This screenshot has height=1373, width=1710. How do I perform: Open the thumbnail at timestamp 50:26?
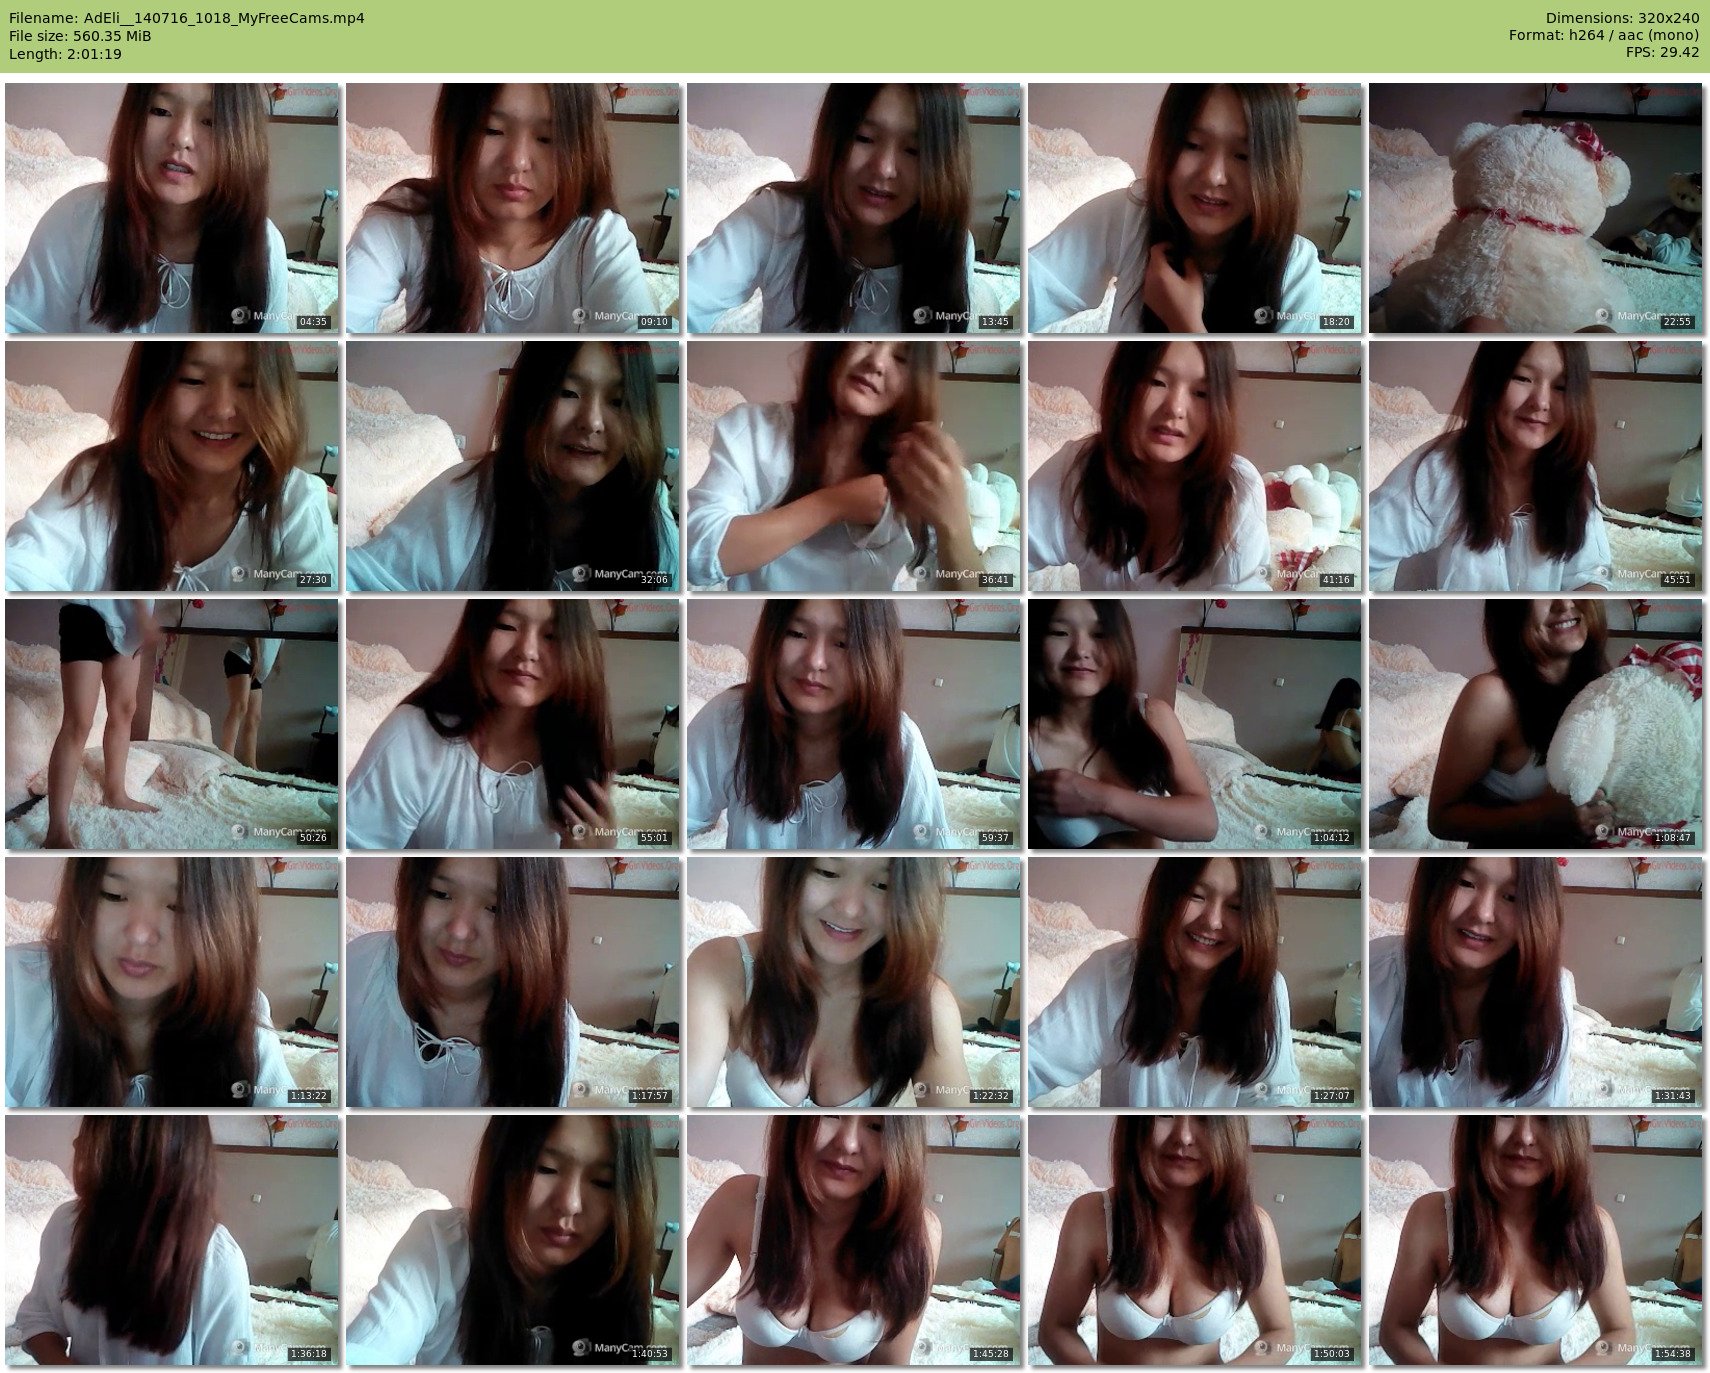172,724
